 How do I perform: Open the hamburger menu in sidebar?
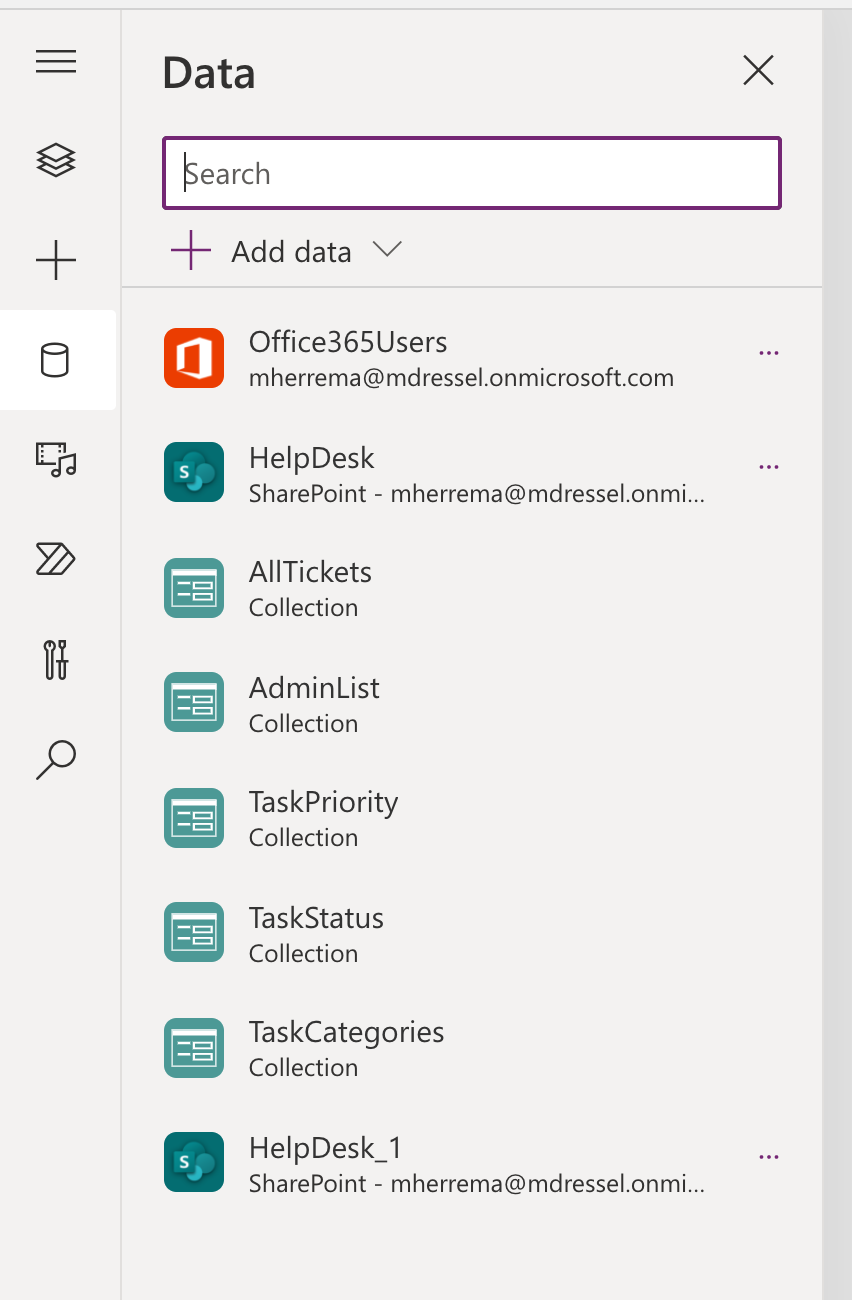tap(56, 62)
